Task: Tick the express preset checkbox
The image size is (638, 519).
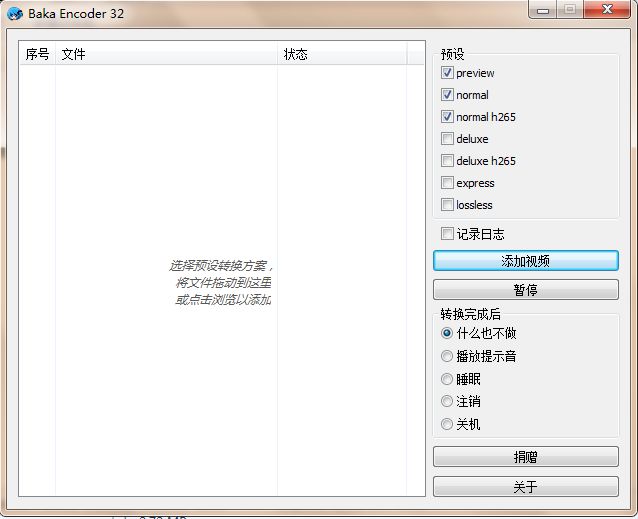Action: 447,183
